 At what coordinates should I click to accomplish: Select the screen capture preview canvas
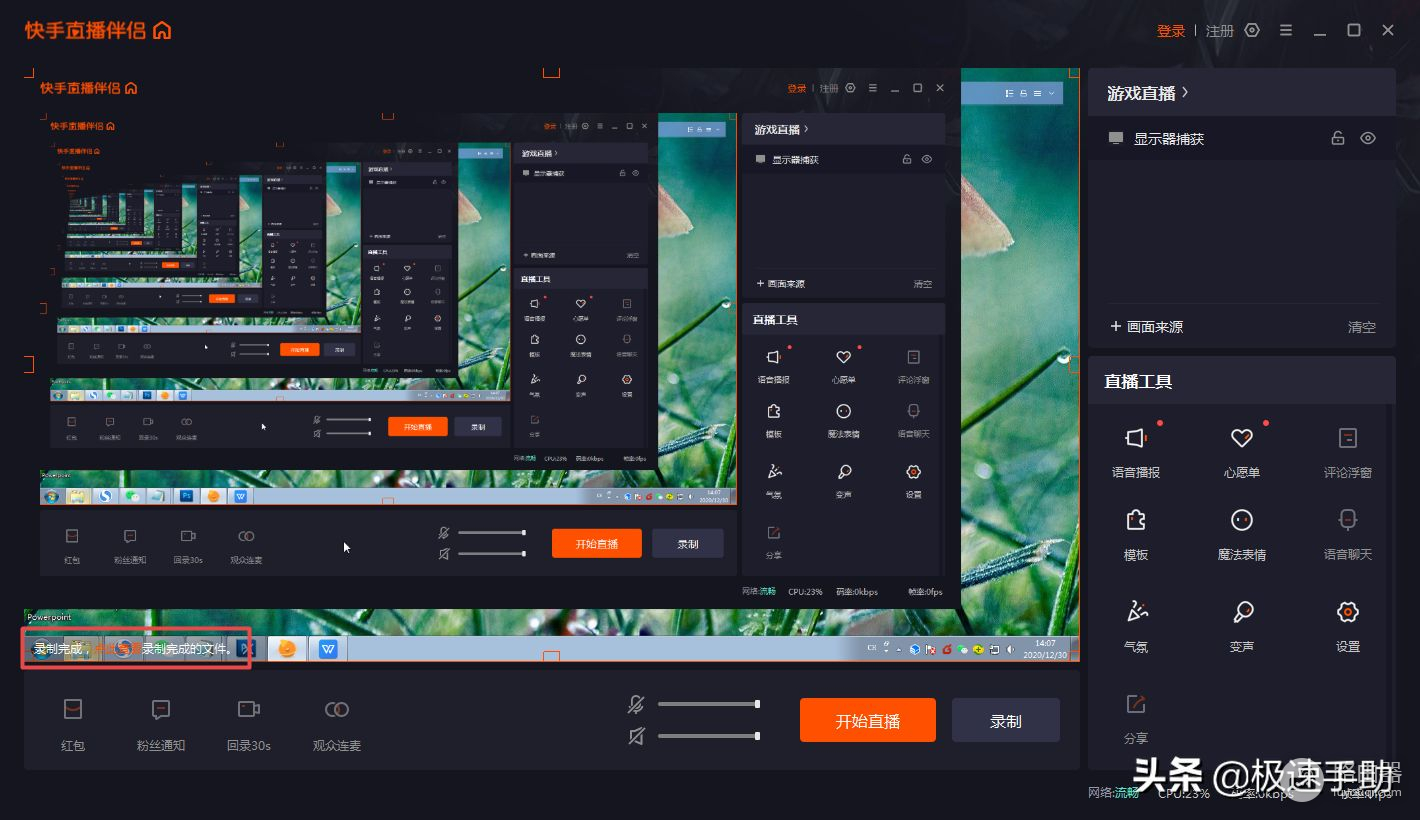coord(552,365)
